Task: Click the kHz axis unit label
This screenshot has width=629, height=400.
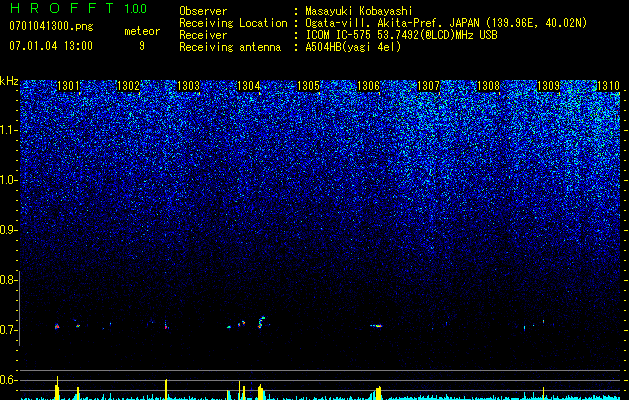Action: [x=9, y=81]
